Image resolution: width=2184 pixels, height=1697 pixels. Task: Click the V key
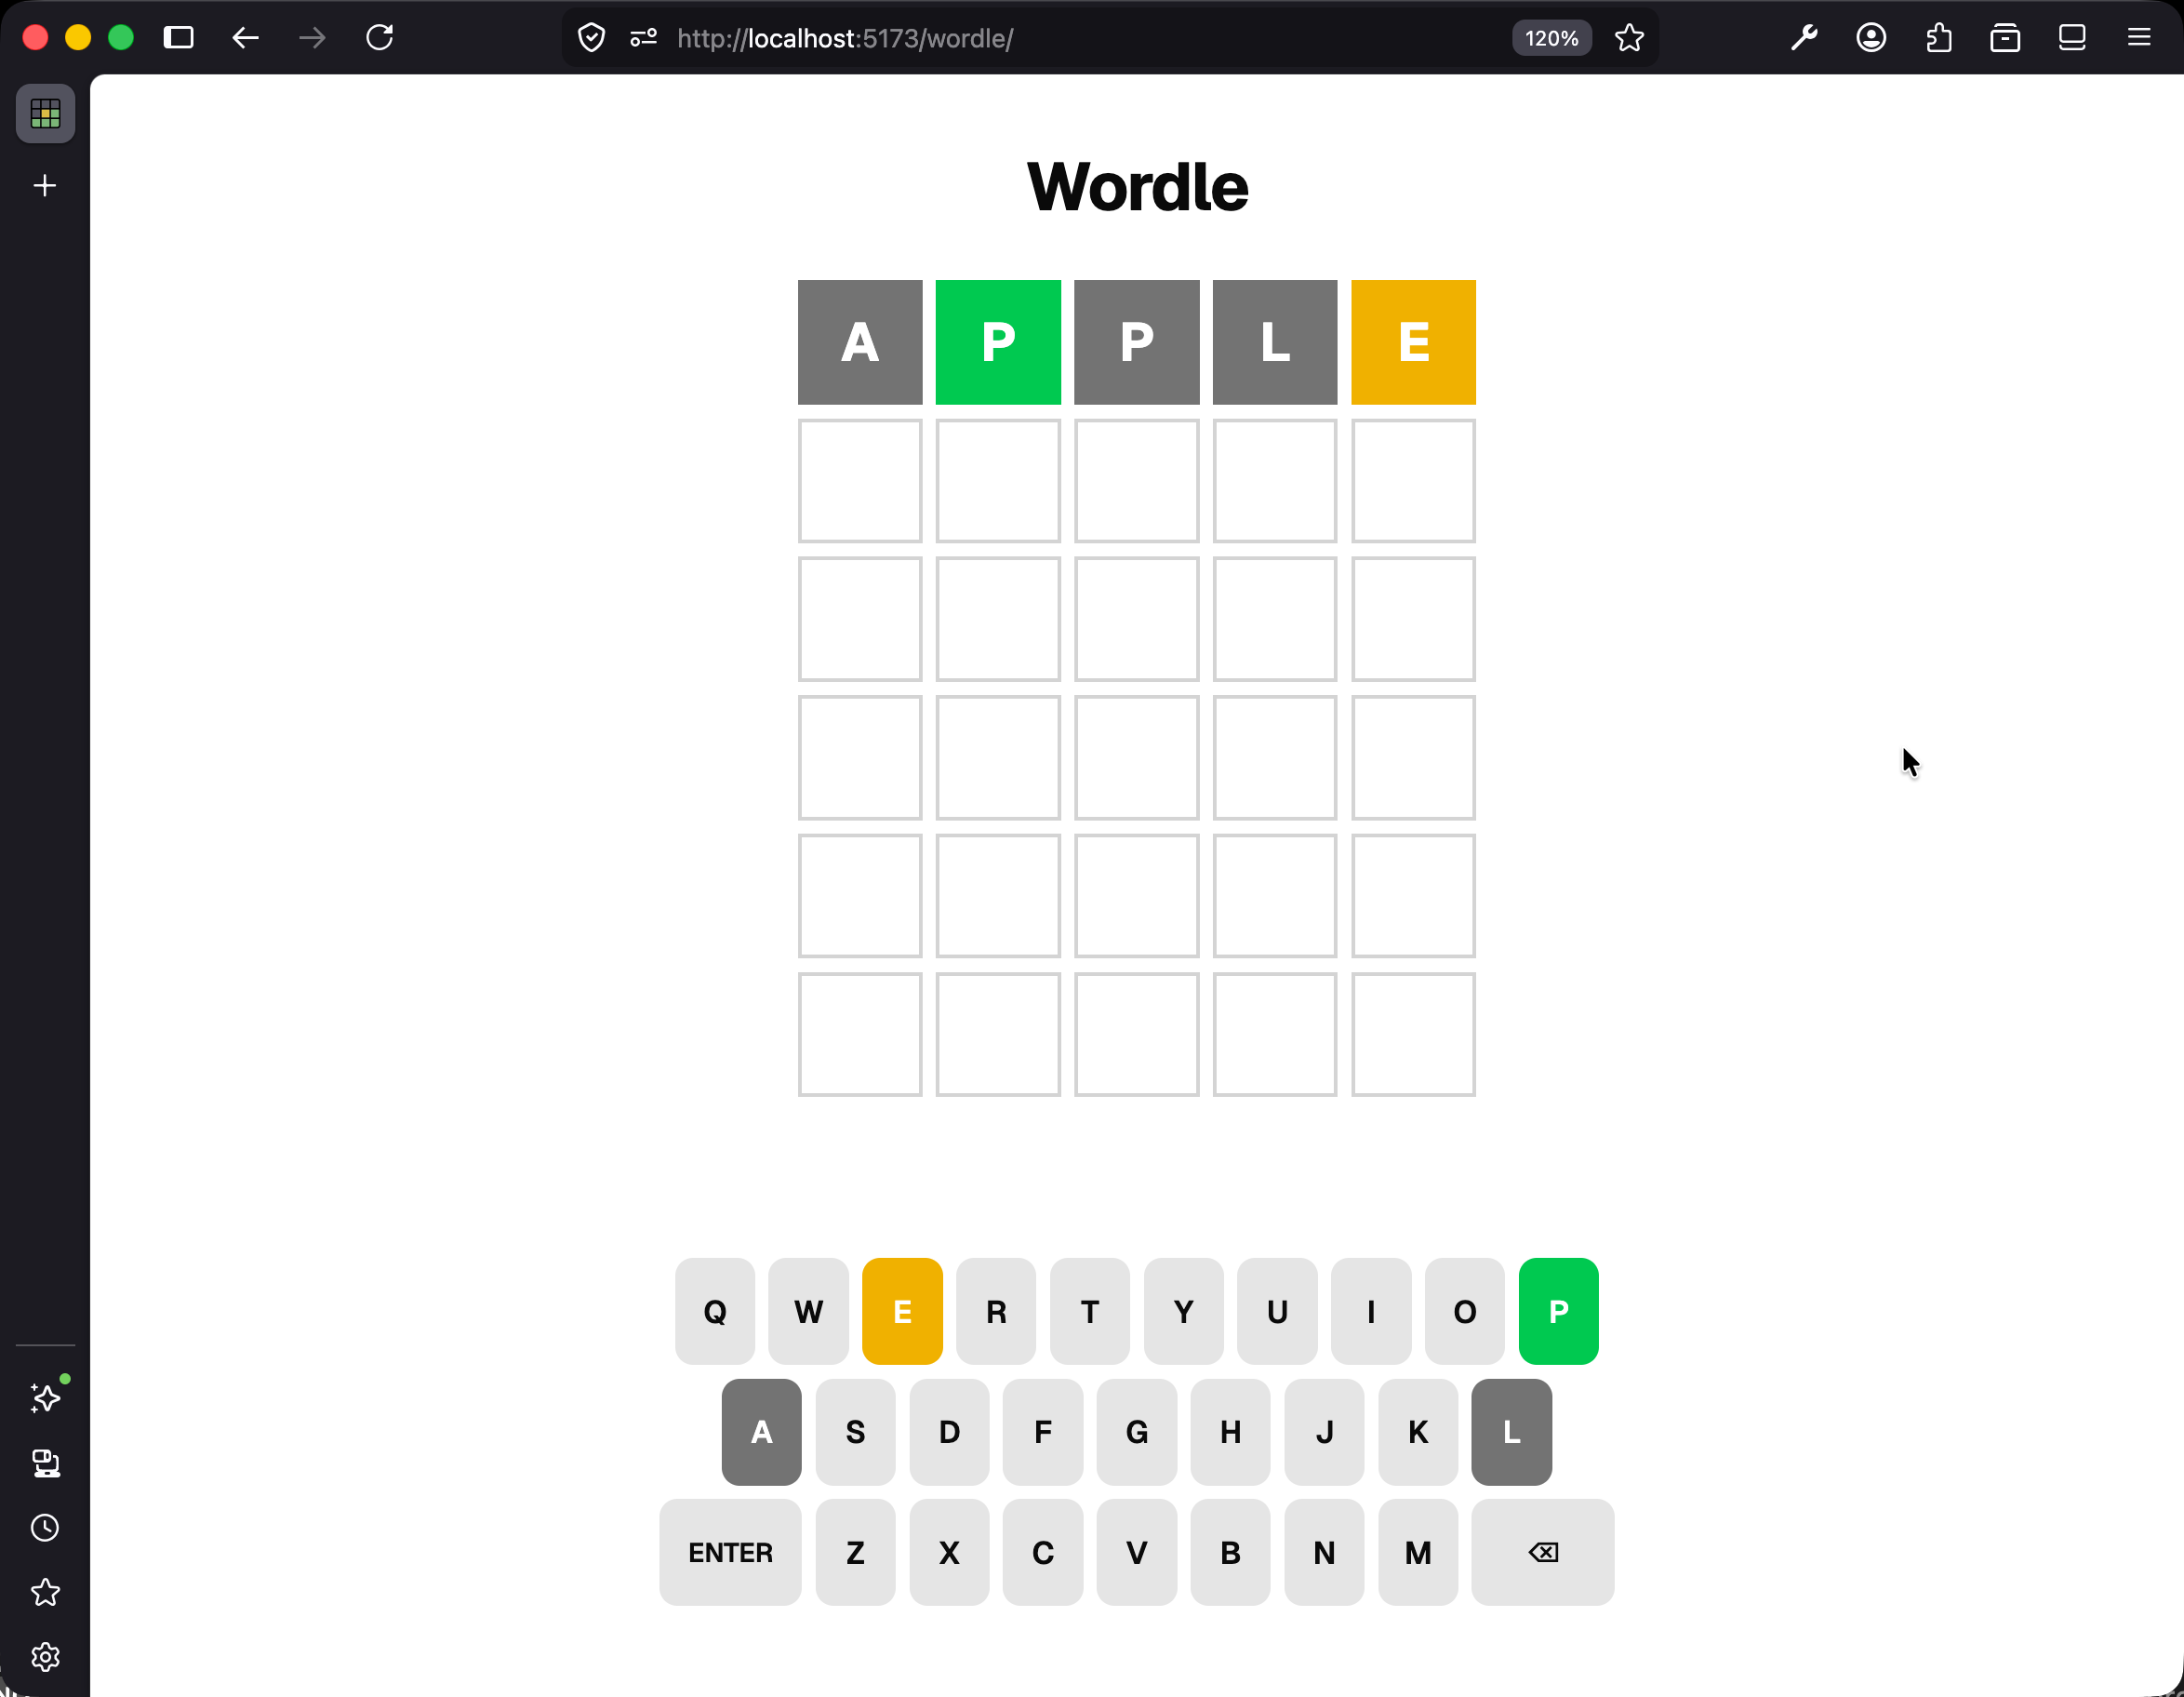(x=1137, y=1552)
